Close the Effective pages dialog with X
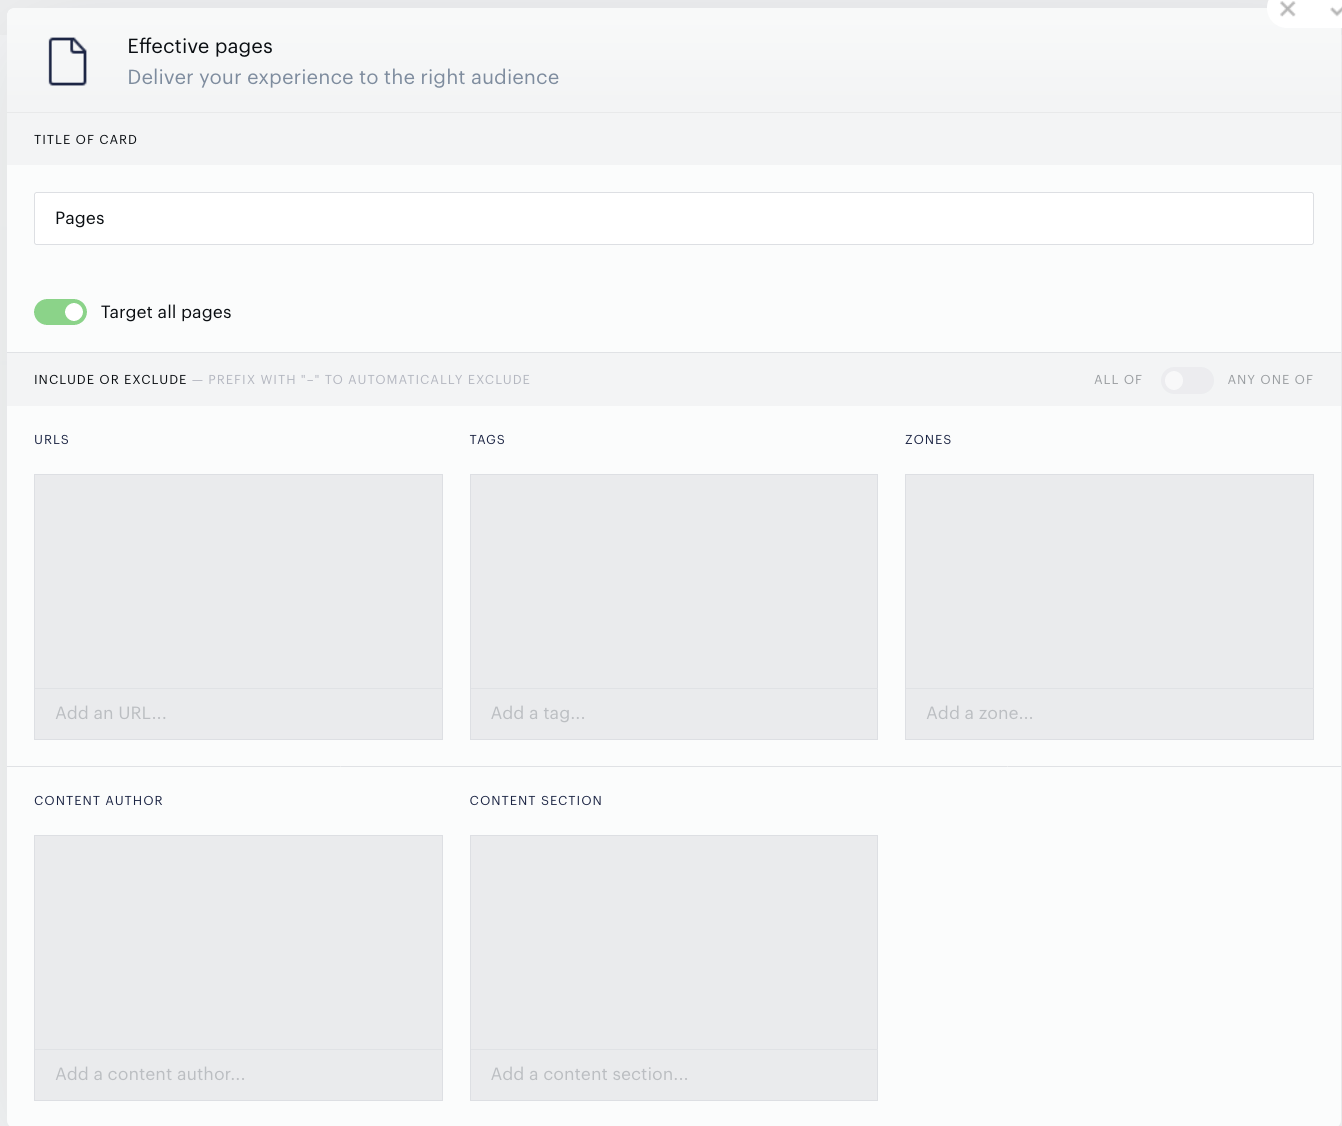 click(1288, 9)
